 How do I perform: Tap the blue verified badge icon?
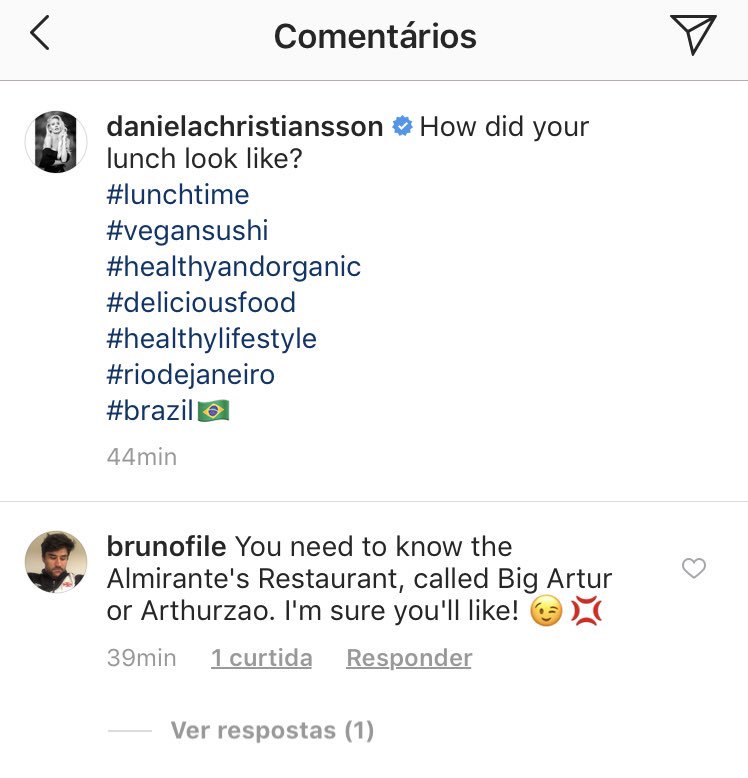click(x=402, y=127)
